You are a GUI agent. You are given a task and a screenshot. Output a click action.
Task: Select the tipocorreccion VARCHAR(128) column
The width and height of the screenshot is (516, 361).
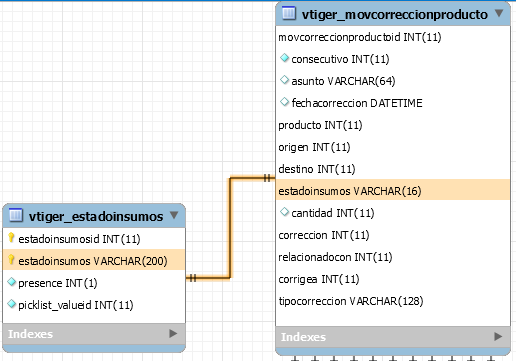393,301
